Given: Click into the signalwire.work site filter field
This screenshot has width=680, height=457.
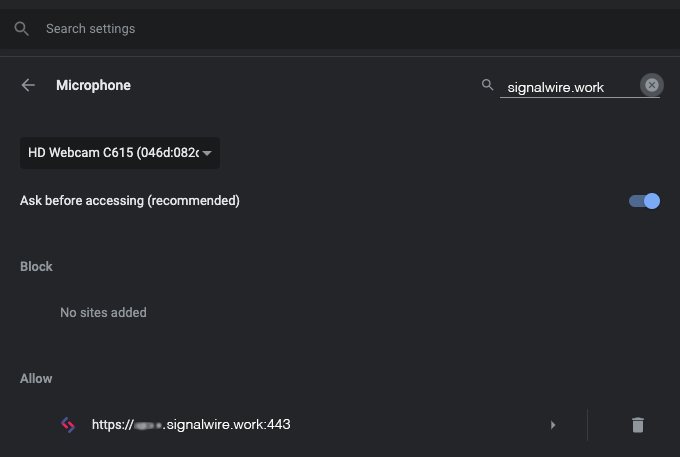Looking at the screenshot, I should point(569,88).
